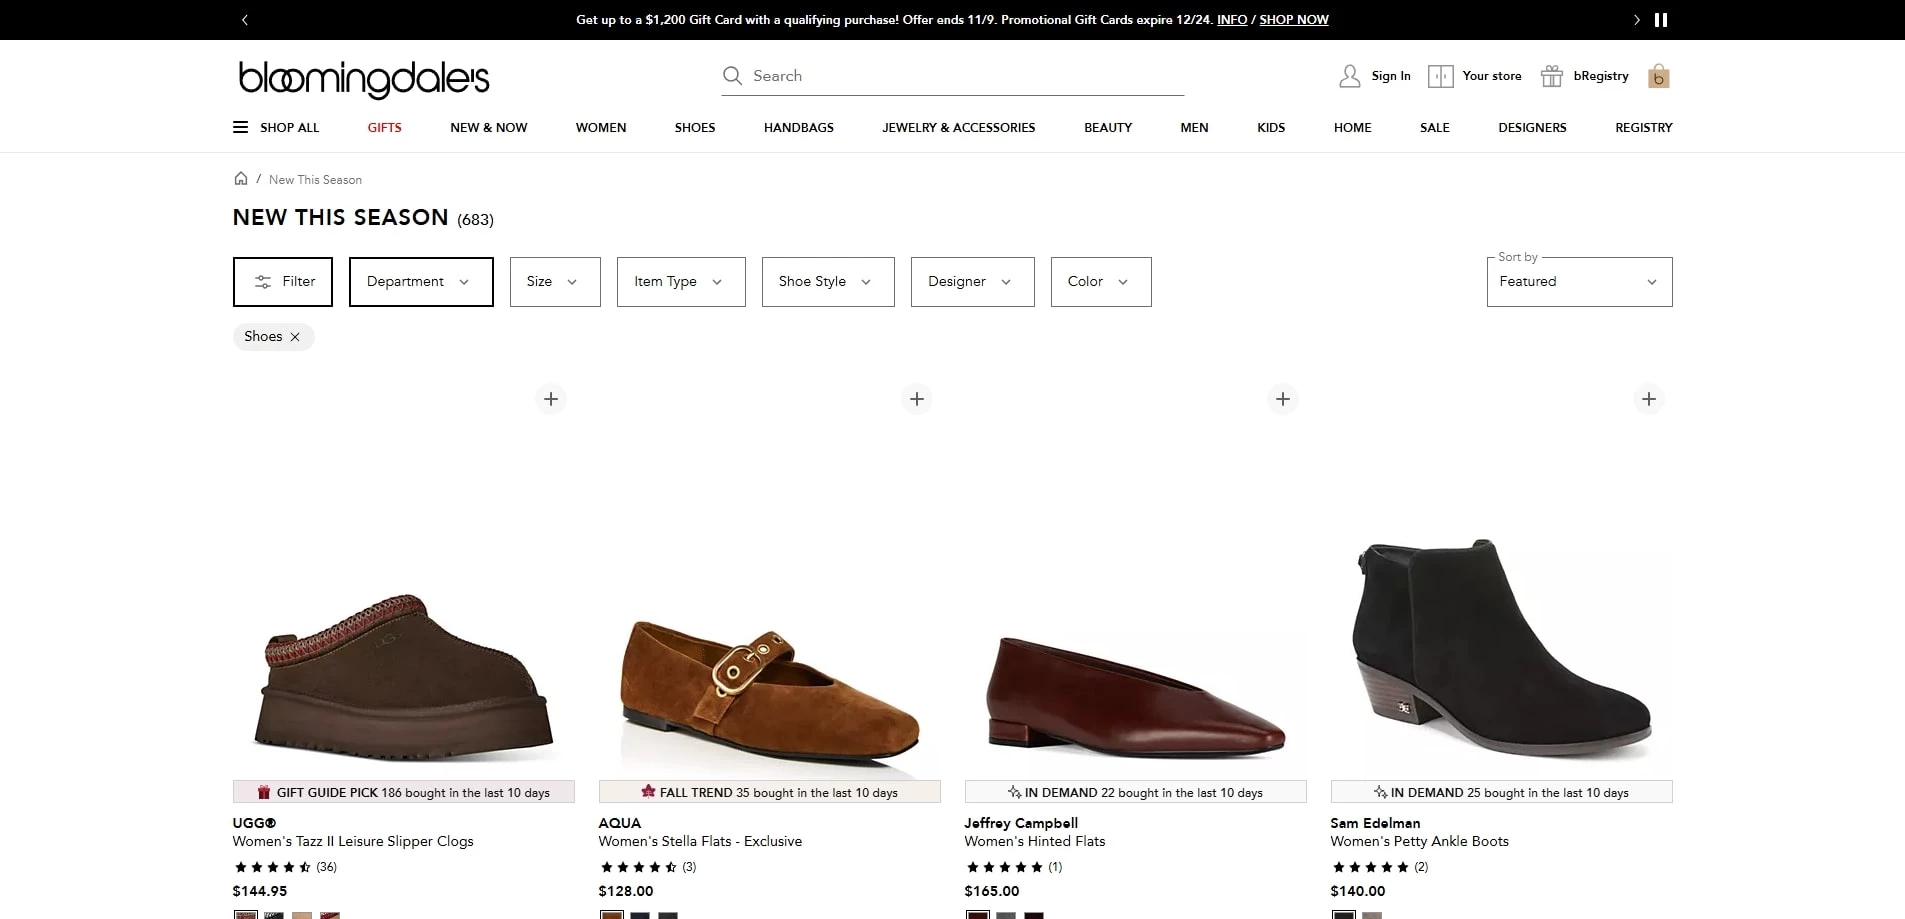Image resolution: width=1905 pixels, height=919 pixels.
Task: Remove the Shoes filter chip
Action: 296,337
